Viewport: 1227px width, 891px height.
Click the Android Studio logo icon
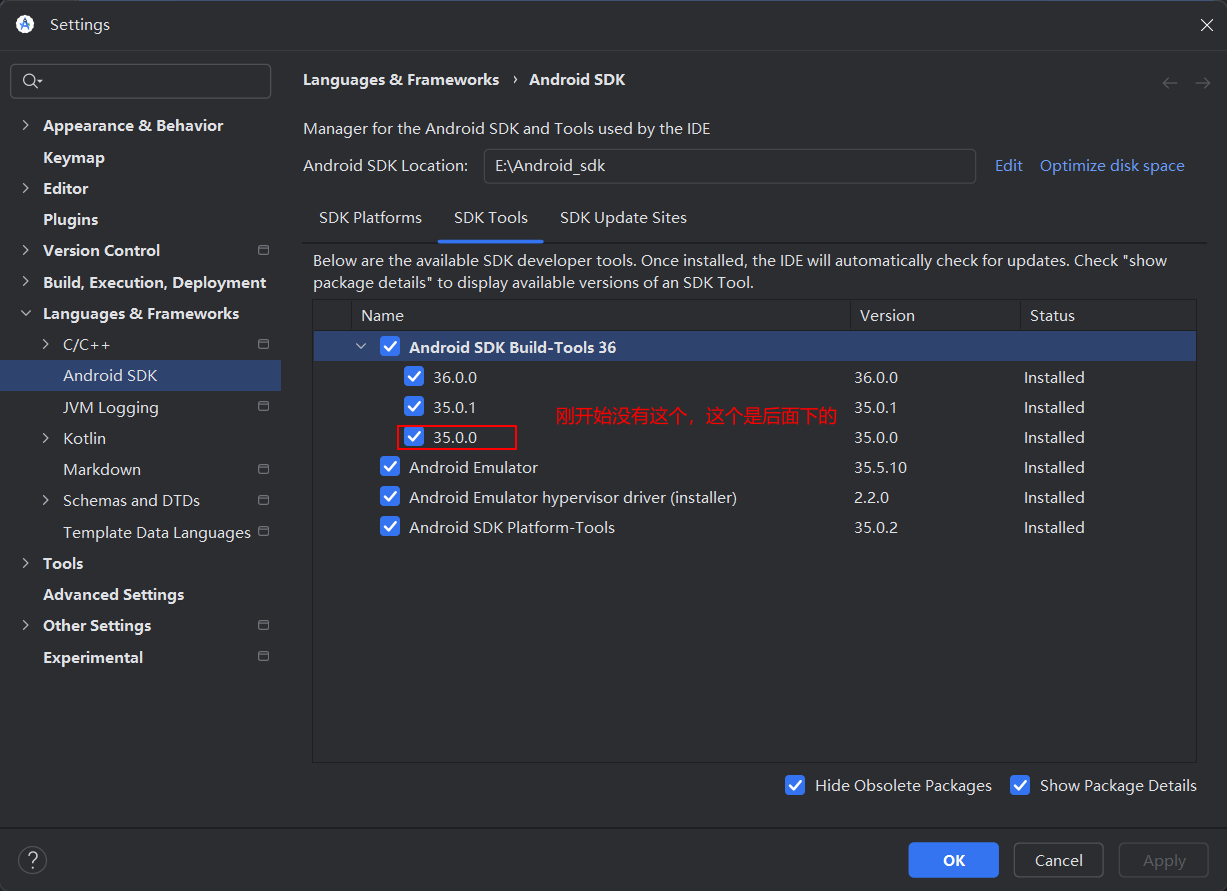(x=25, y=25)
